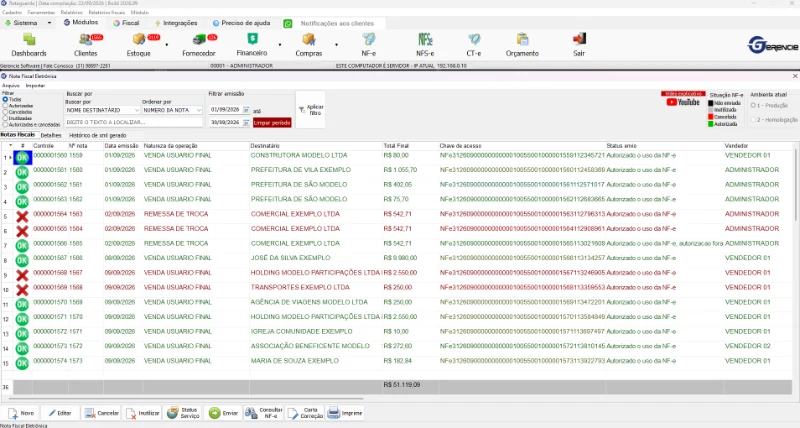This screenshot has height=428, width=800.
Task: Open the Estoque box icon
Action: [139, 39]
